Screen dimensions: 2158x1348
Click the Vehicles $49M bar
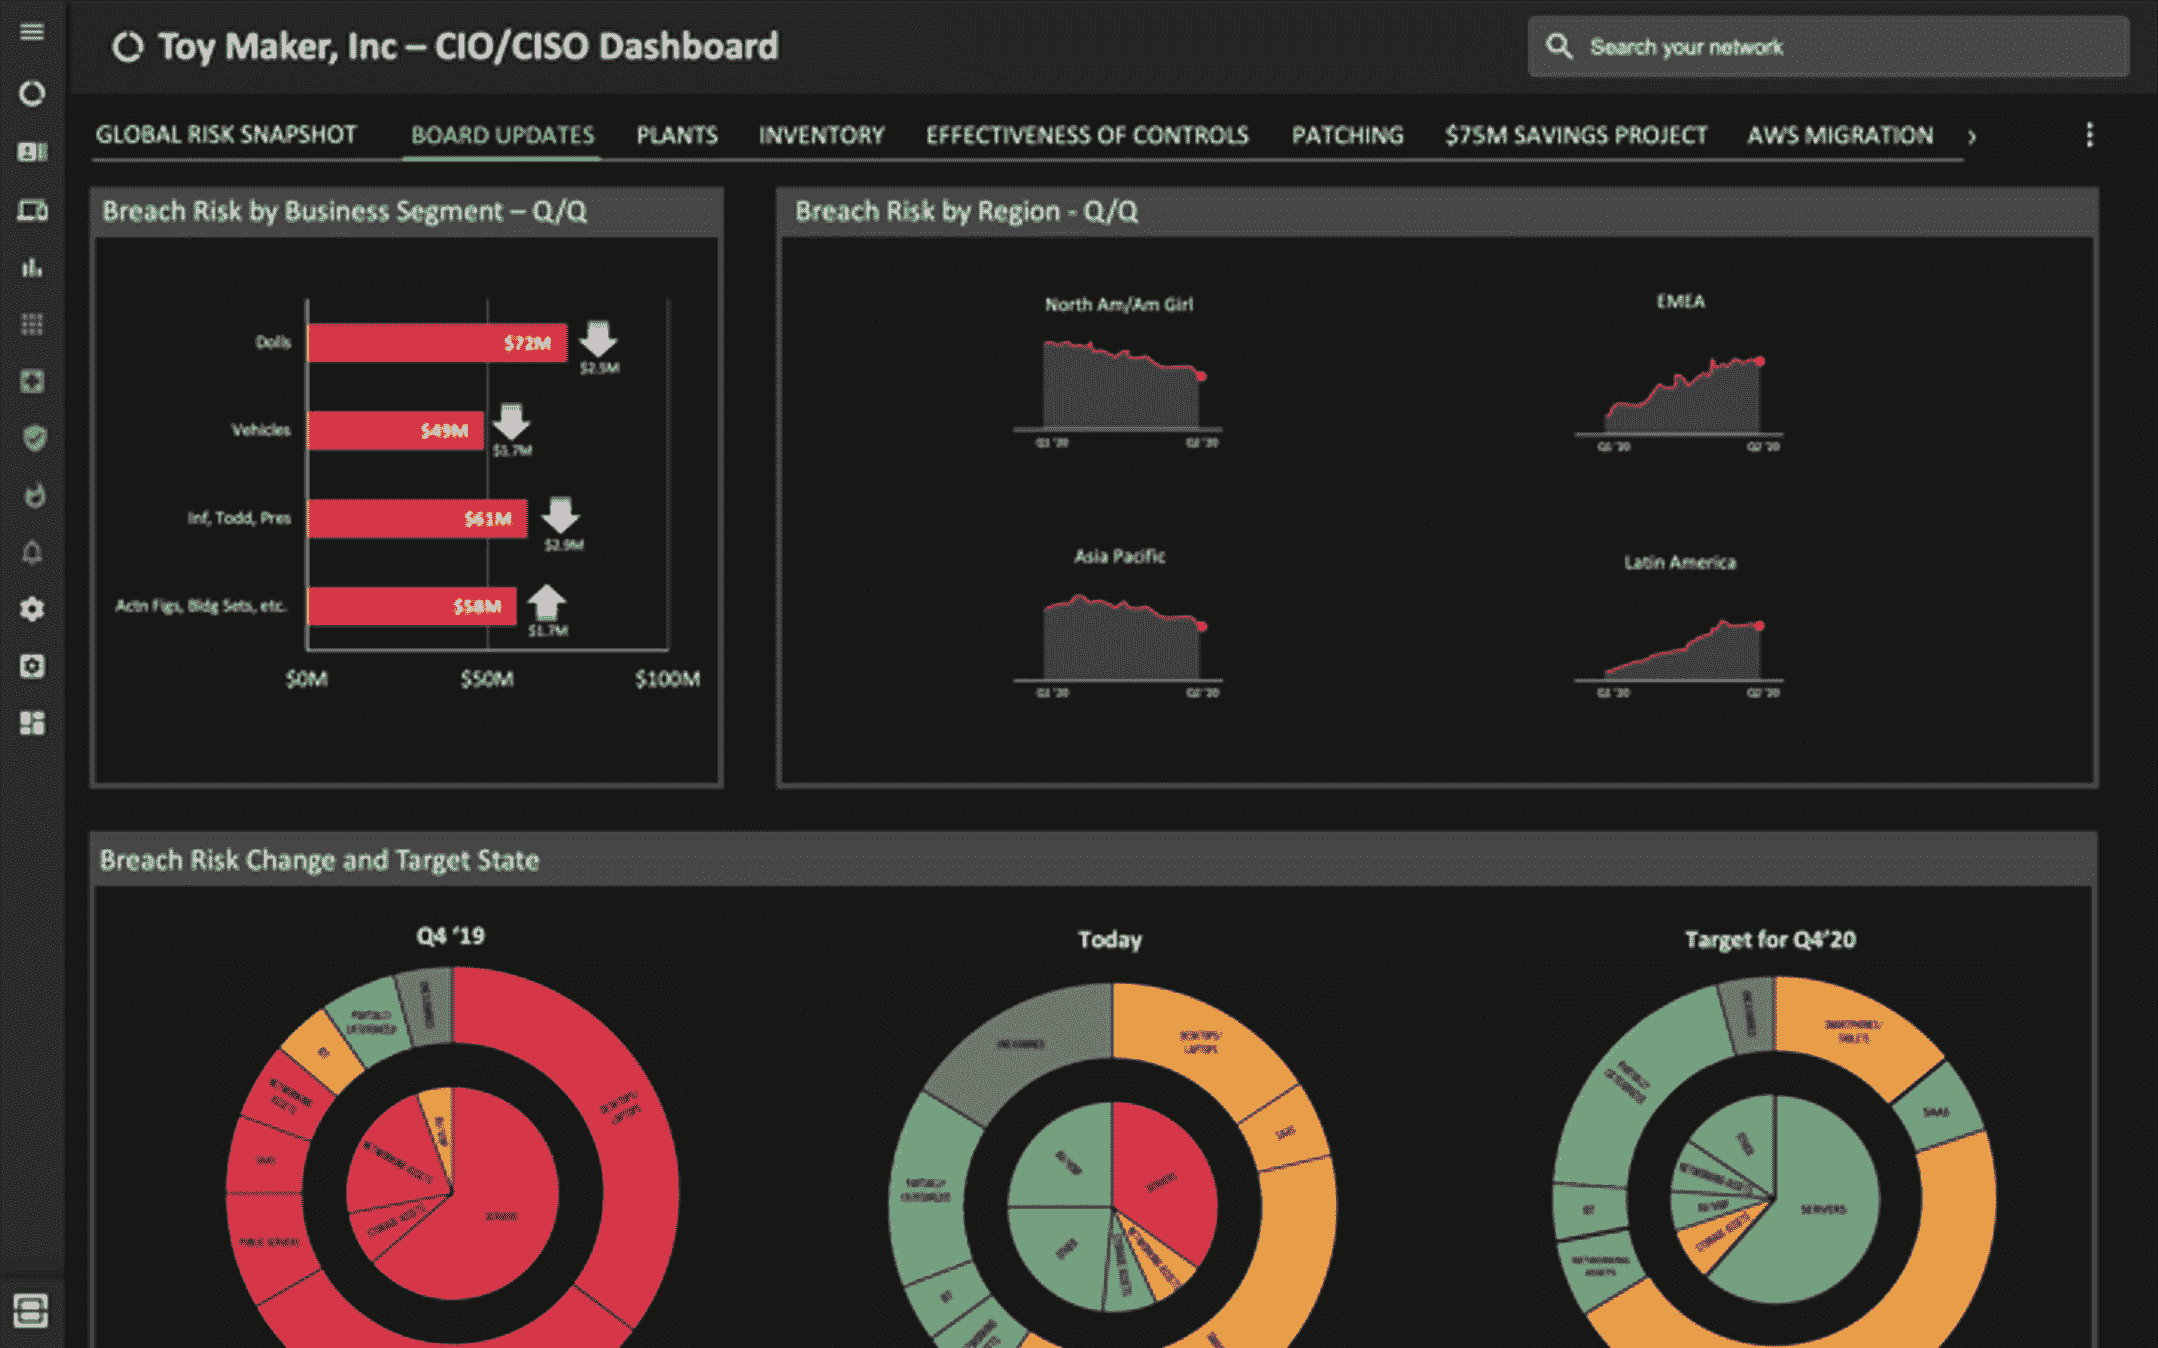tap(395, 430)
